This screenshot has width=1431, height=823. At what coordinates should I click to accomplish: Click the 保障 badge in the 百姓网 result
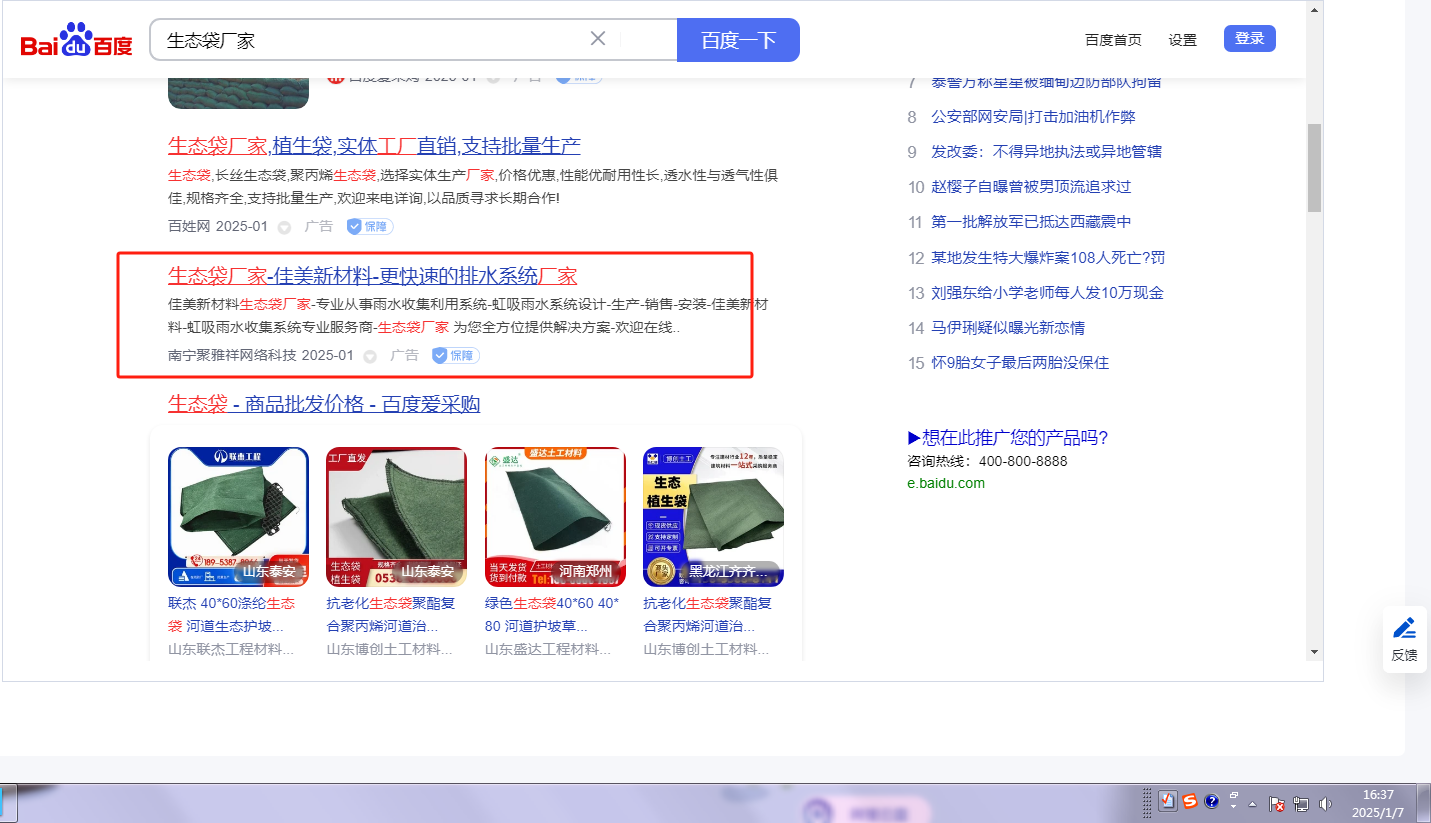(x=370, y=227)
